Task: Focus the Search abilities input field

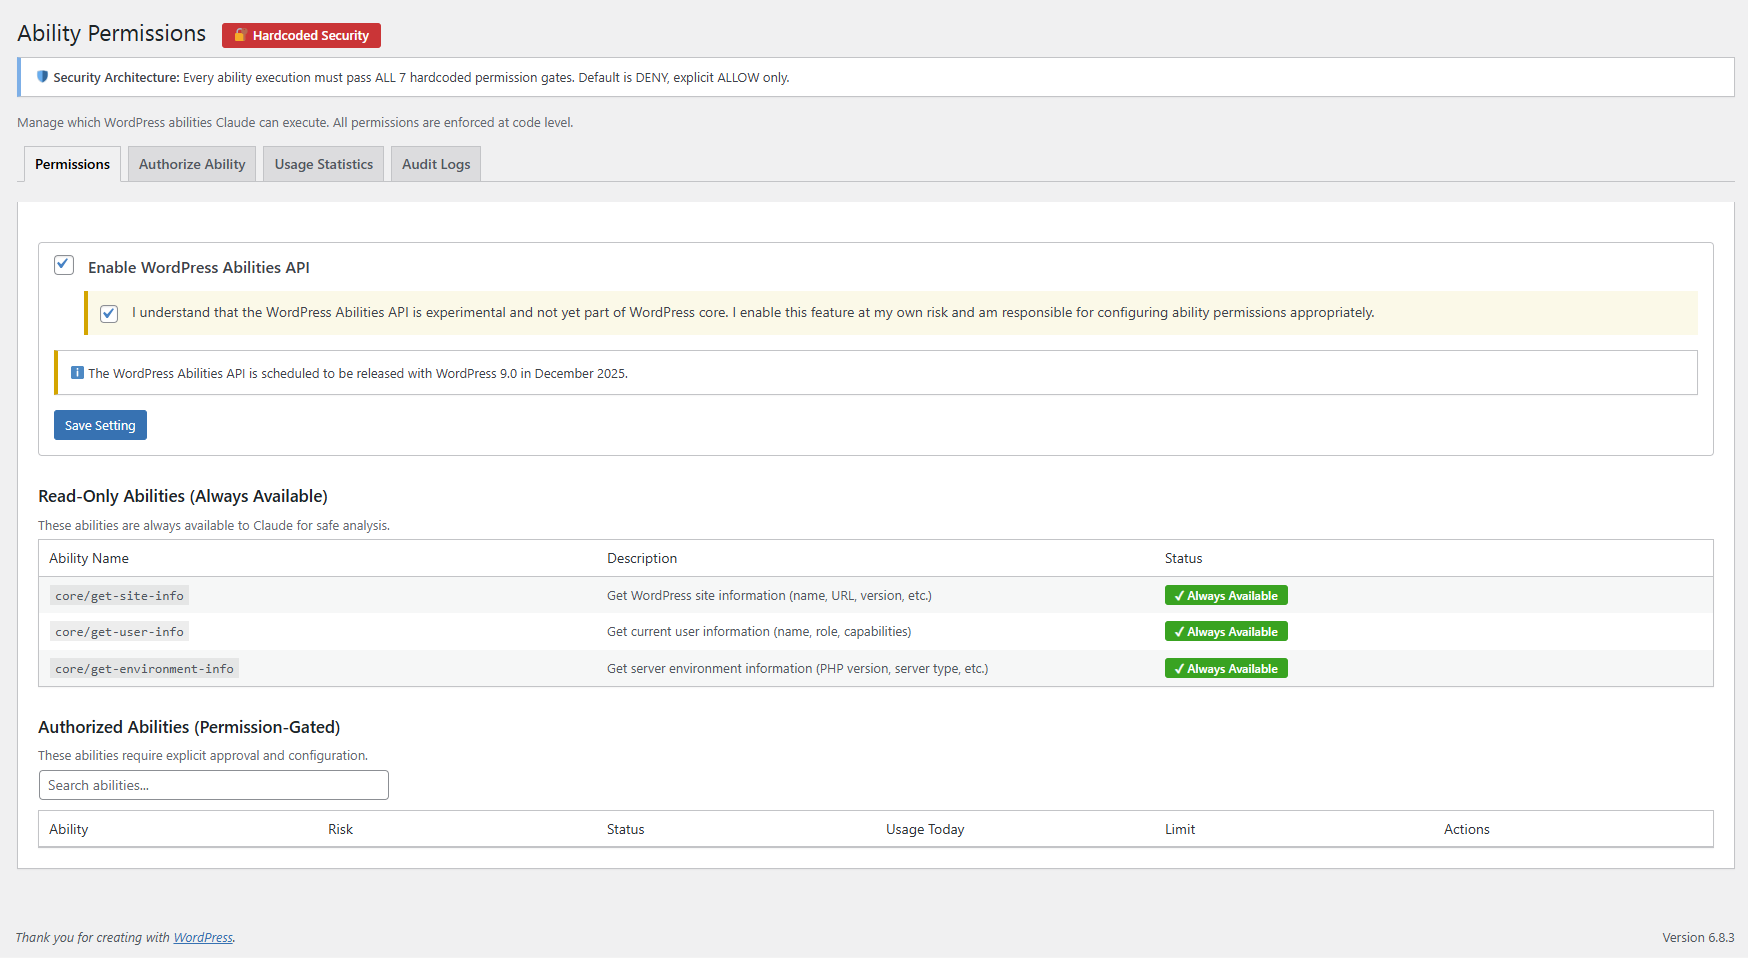Action: (213, 786)
